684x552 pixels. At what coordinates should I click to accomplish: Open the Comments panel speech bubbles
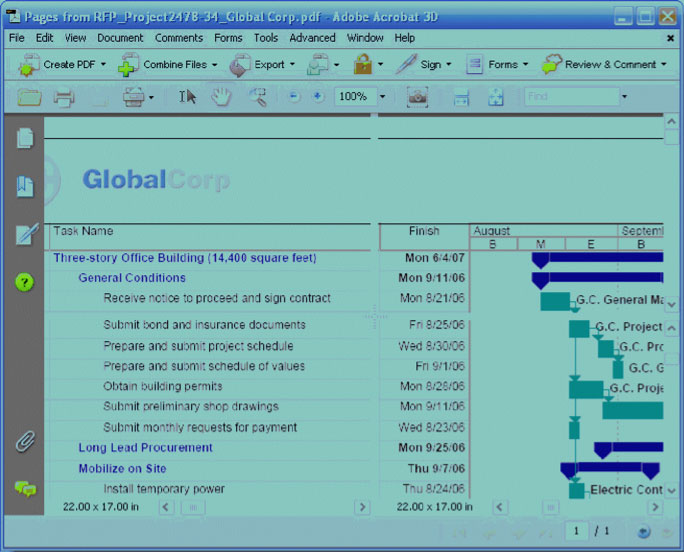pos(25,489)
